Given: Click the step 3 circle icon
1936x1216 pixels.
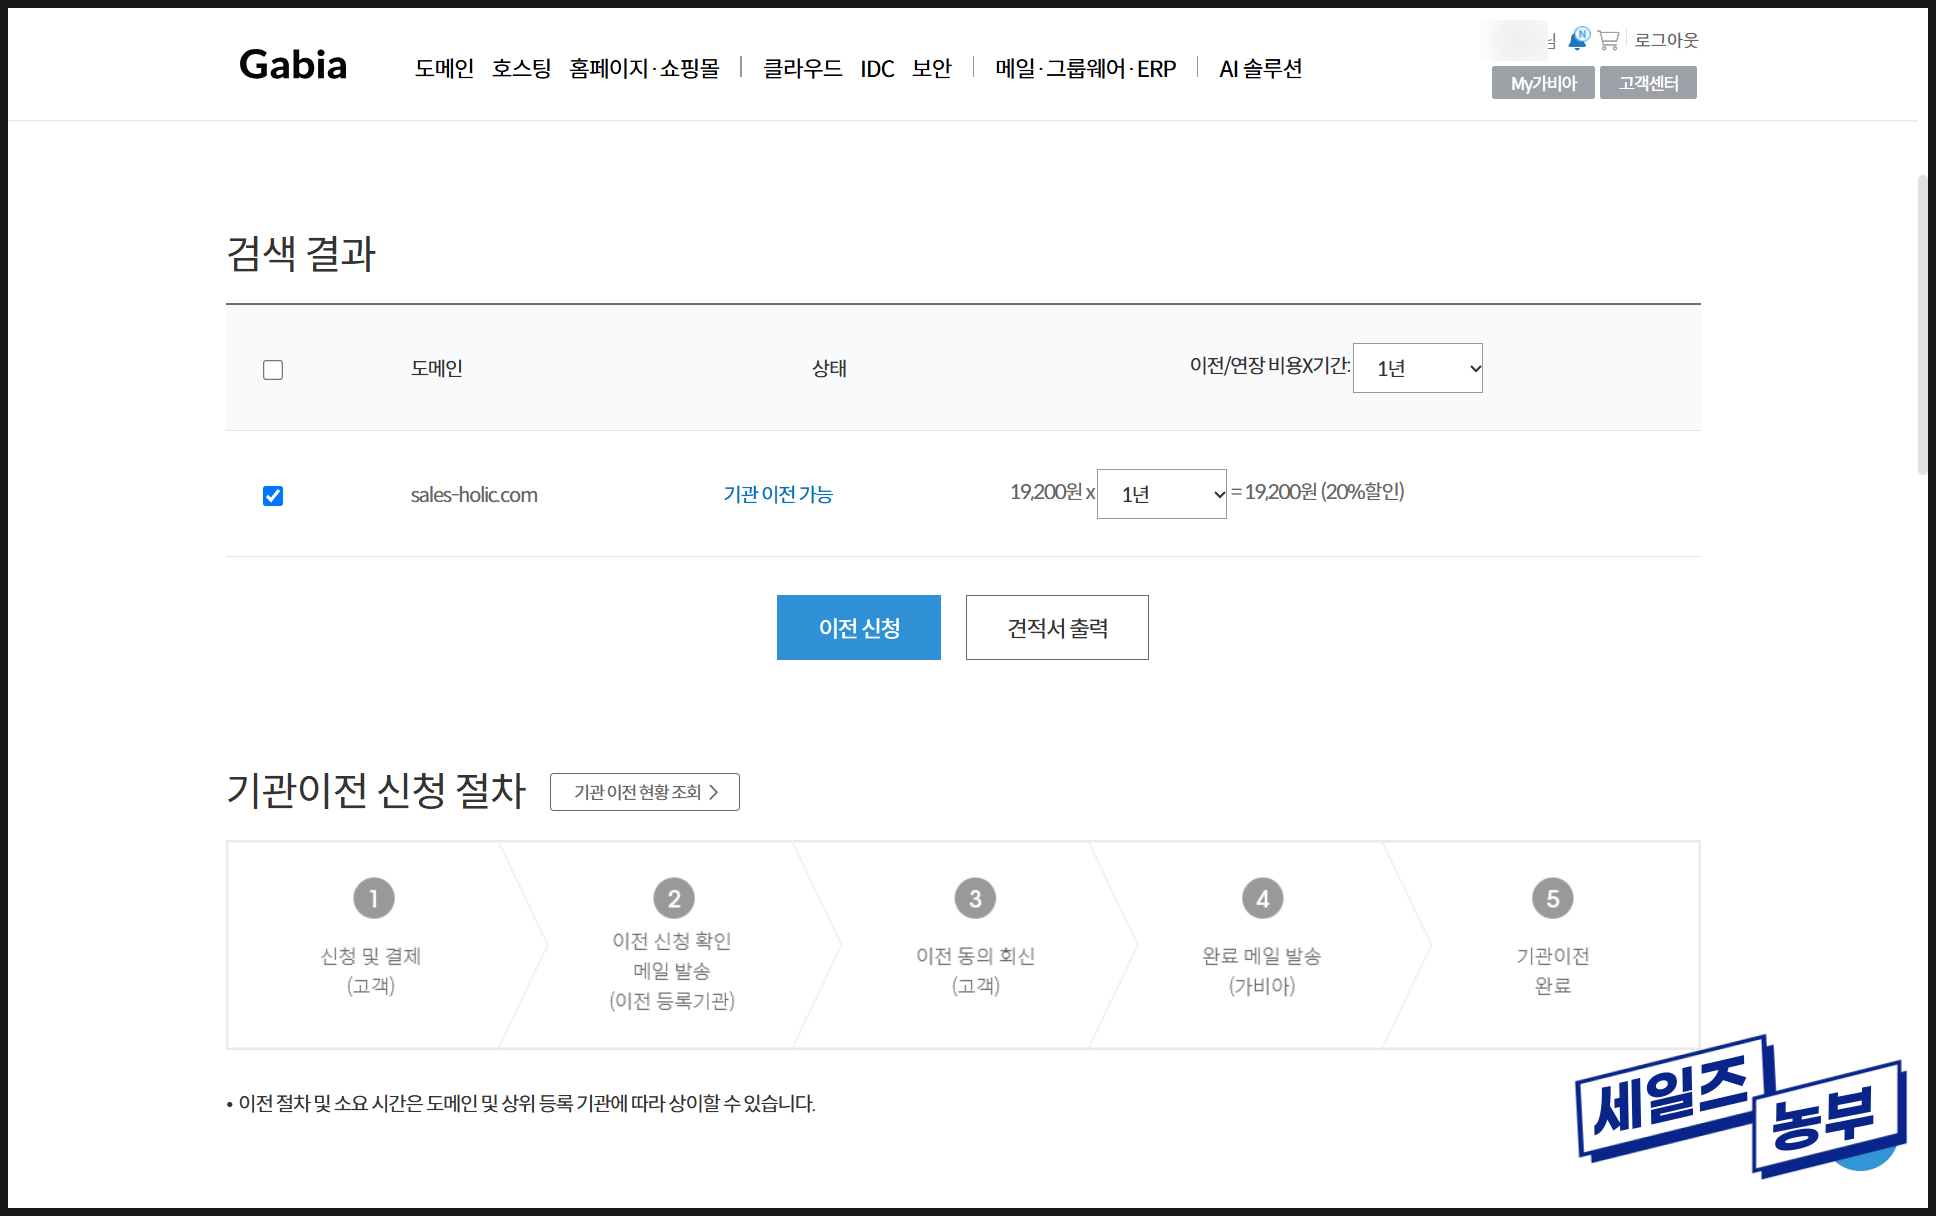Looking at the screenshot, I should click(975, 898).
